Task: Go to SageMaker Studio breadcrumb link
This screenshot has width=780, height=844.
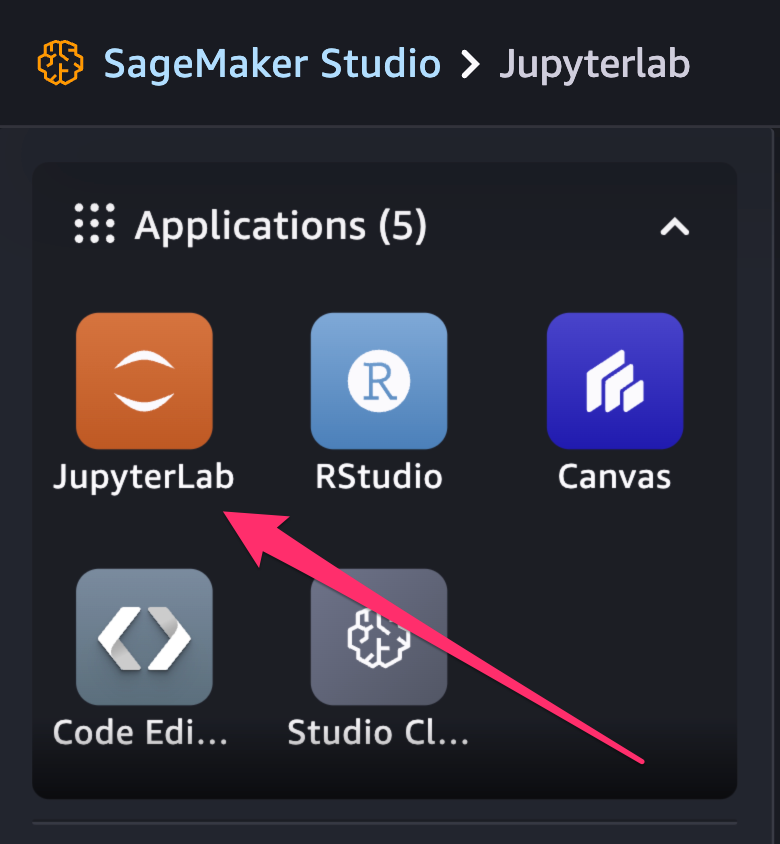Action: pyautogui.click(x=272, y=64)
